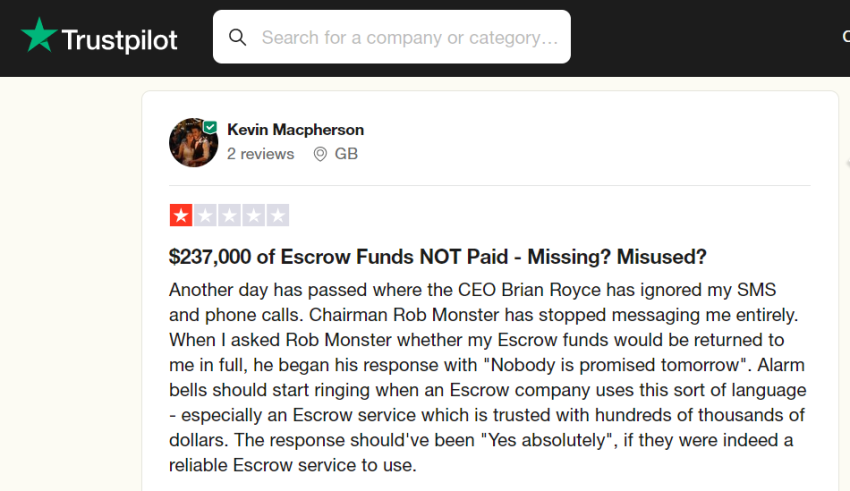Click the "2 reviews" count text
The height and width of the screenshot is (491, 850).
point(260,154)
